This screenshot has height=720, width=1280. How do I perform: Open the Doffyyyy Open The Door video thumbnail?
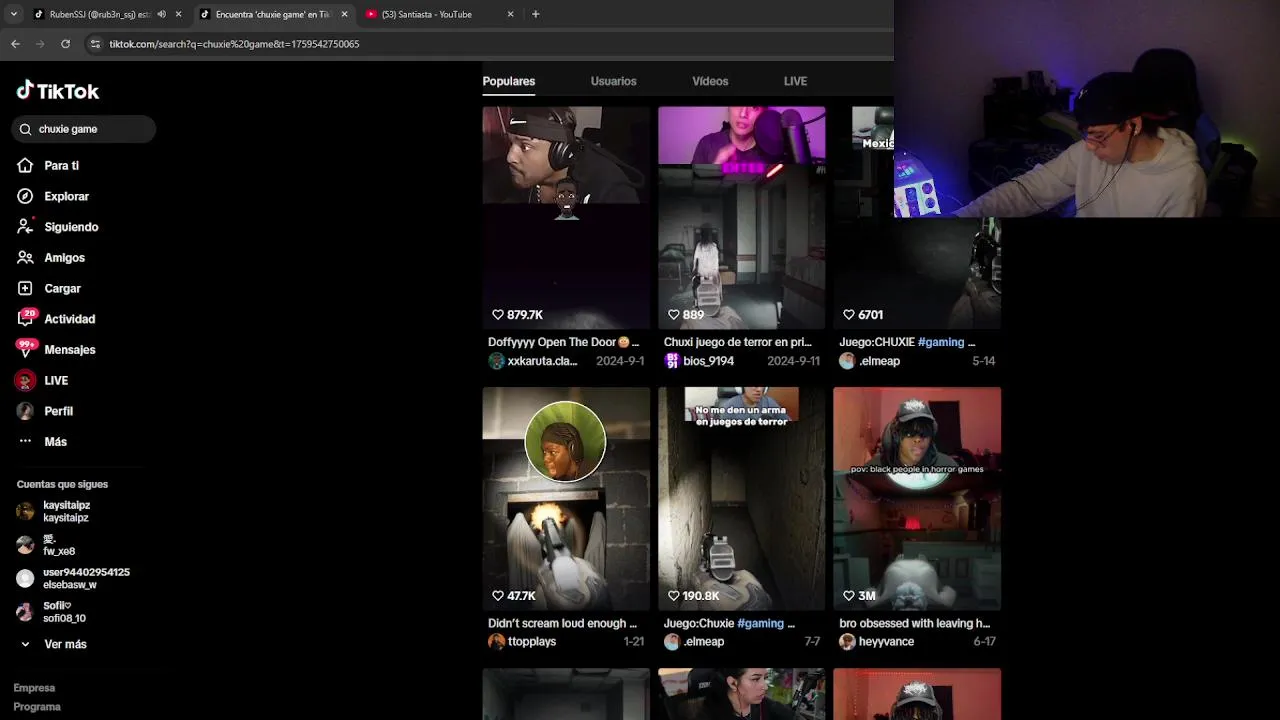[566, 217]
